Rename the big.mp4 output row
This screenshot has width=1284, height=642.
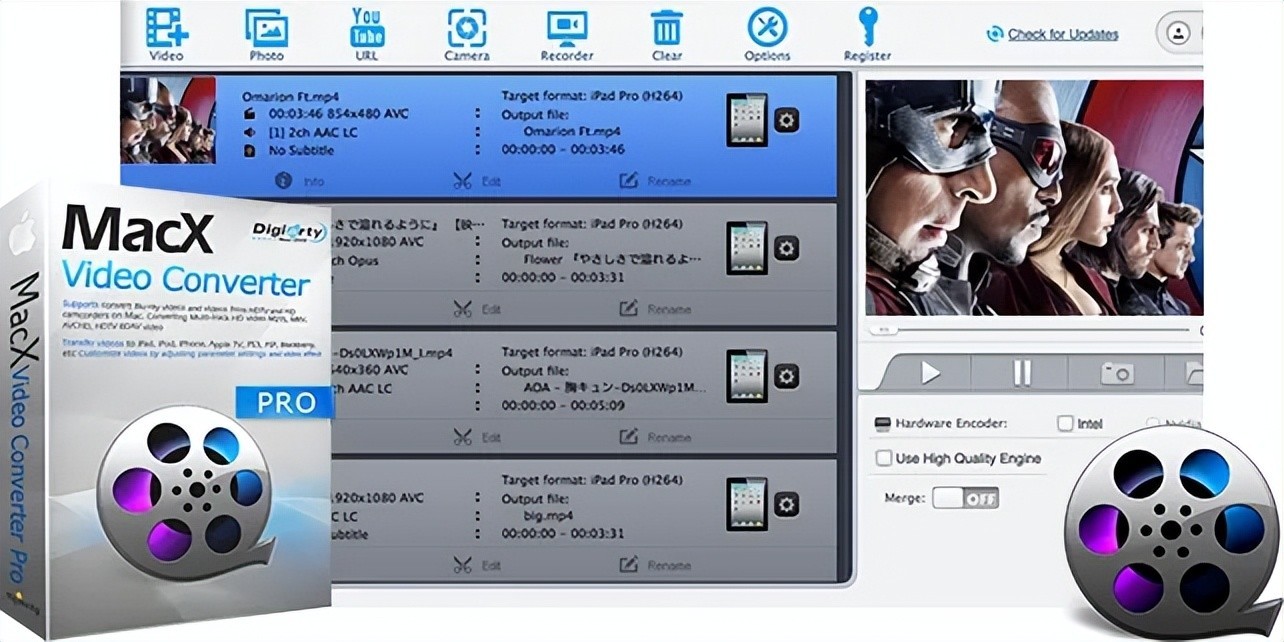click(x=655, y=565)
